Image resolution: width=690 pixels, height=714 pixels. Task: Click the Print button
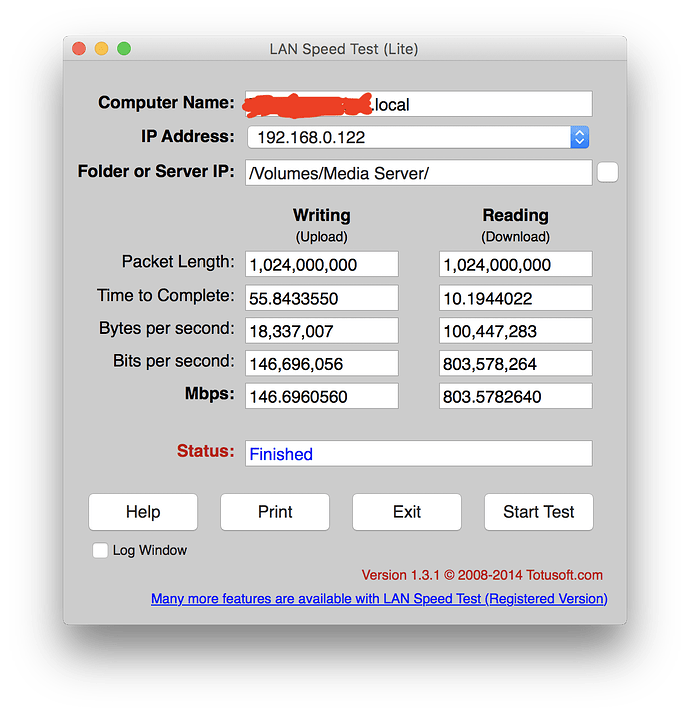(275, 512)
